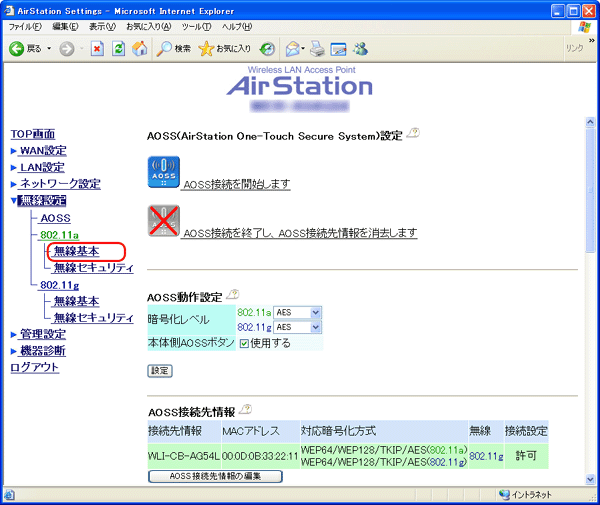This screenshot has width=600, height=505.
Task: Open the ファイル(F) menu
Action: click(25, 27)
